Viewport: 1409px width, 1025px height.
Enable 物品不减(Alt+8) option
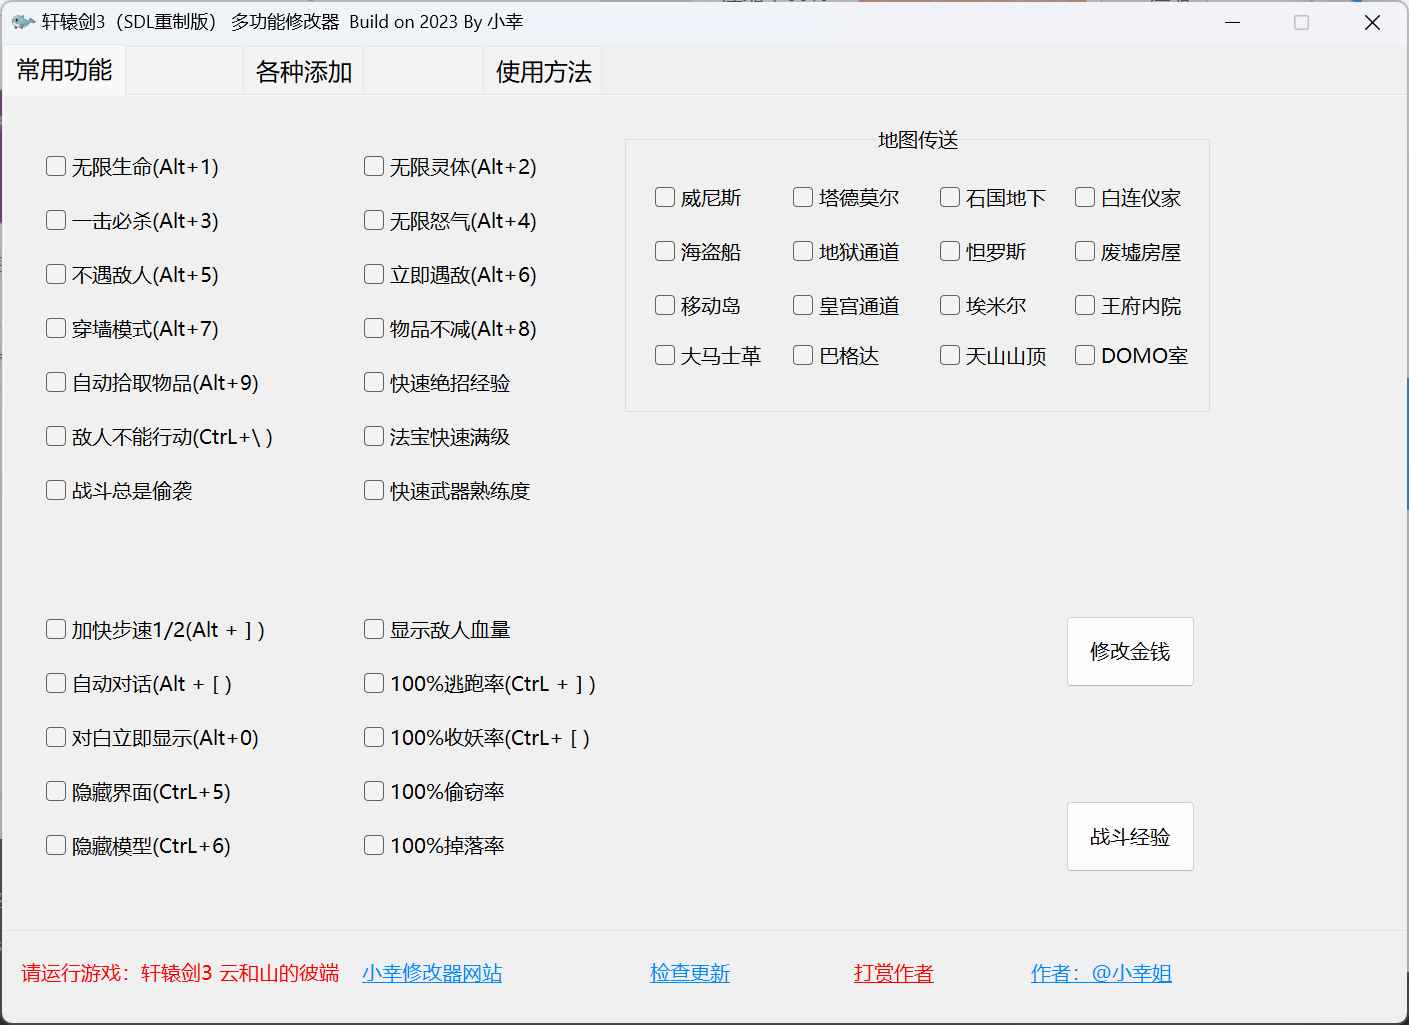tap(373, 327)
